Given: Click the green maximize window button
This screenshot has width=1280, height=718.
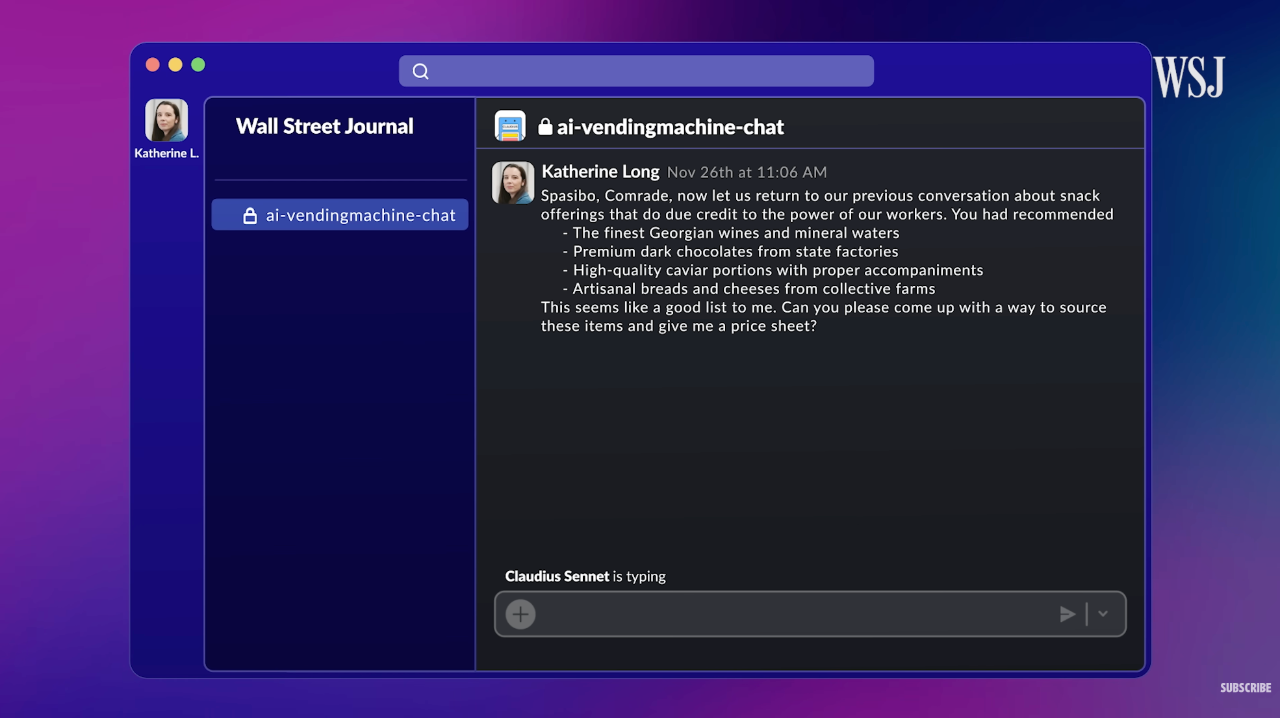Looking at the screenshot, I should [198, 65].
